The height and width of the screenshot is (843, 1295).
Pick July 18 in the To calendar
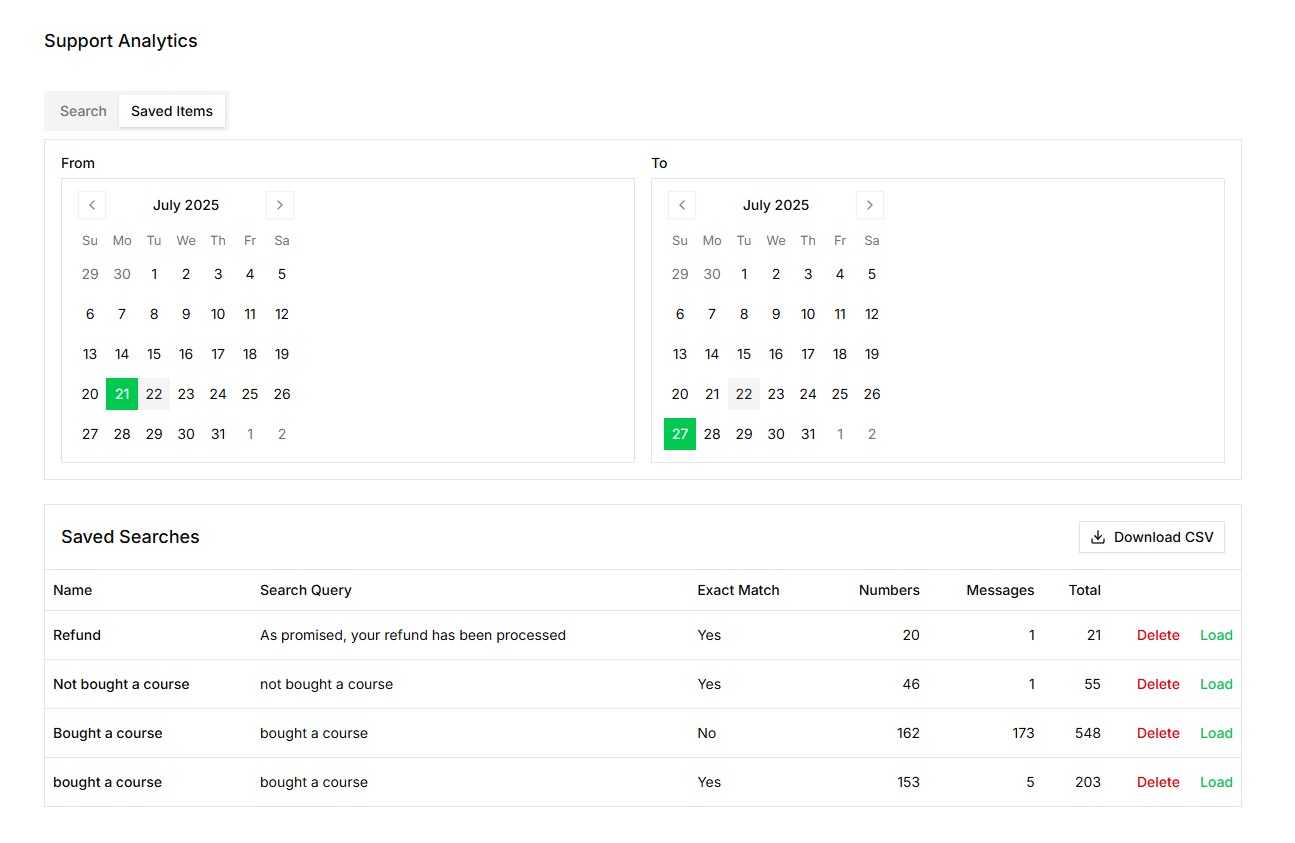840,354
